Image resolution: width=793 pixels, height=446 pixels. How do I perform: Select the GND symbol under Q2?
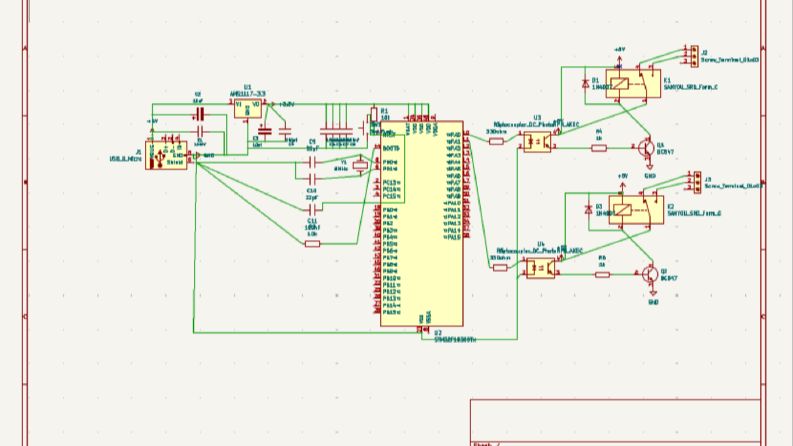(653, 293)
